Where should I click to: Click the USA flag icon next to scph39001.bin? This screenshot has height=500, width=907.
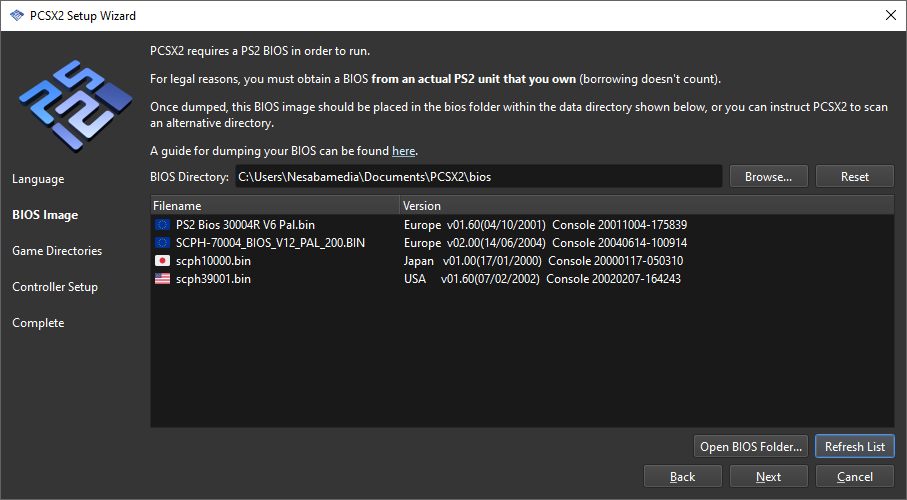(162, 279)
